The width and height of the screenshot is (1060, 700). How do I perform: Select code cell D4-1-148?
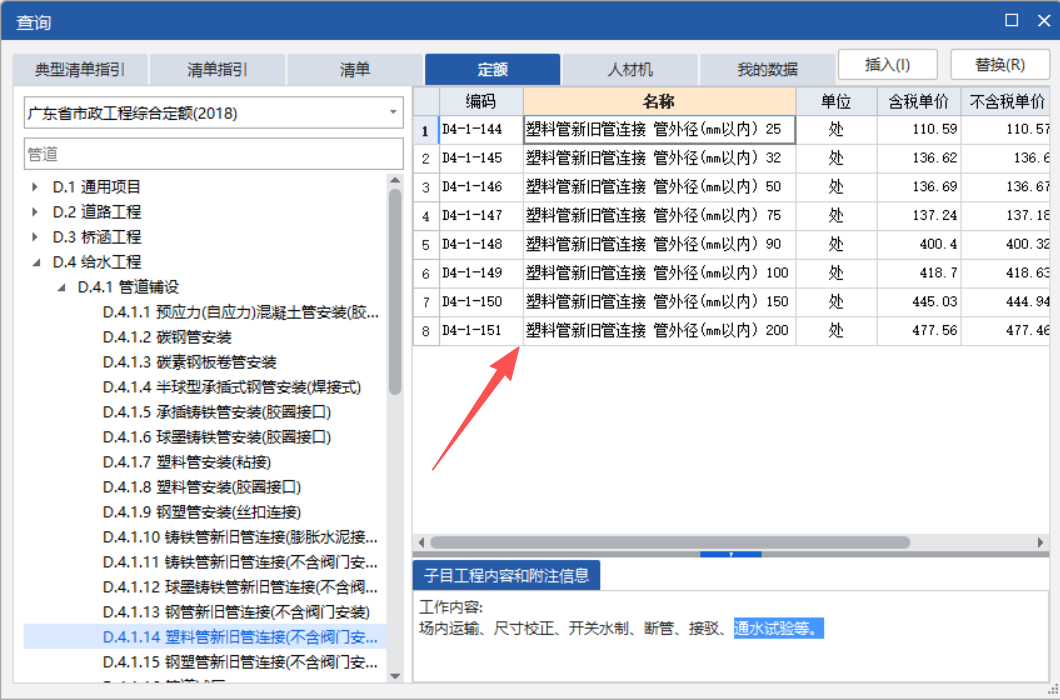click(x=481, y=244)
